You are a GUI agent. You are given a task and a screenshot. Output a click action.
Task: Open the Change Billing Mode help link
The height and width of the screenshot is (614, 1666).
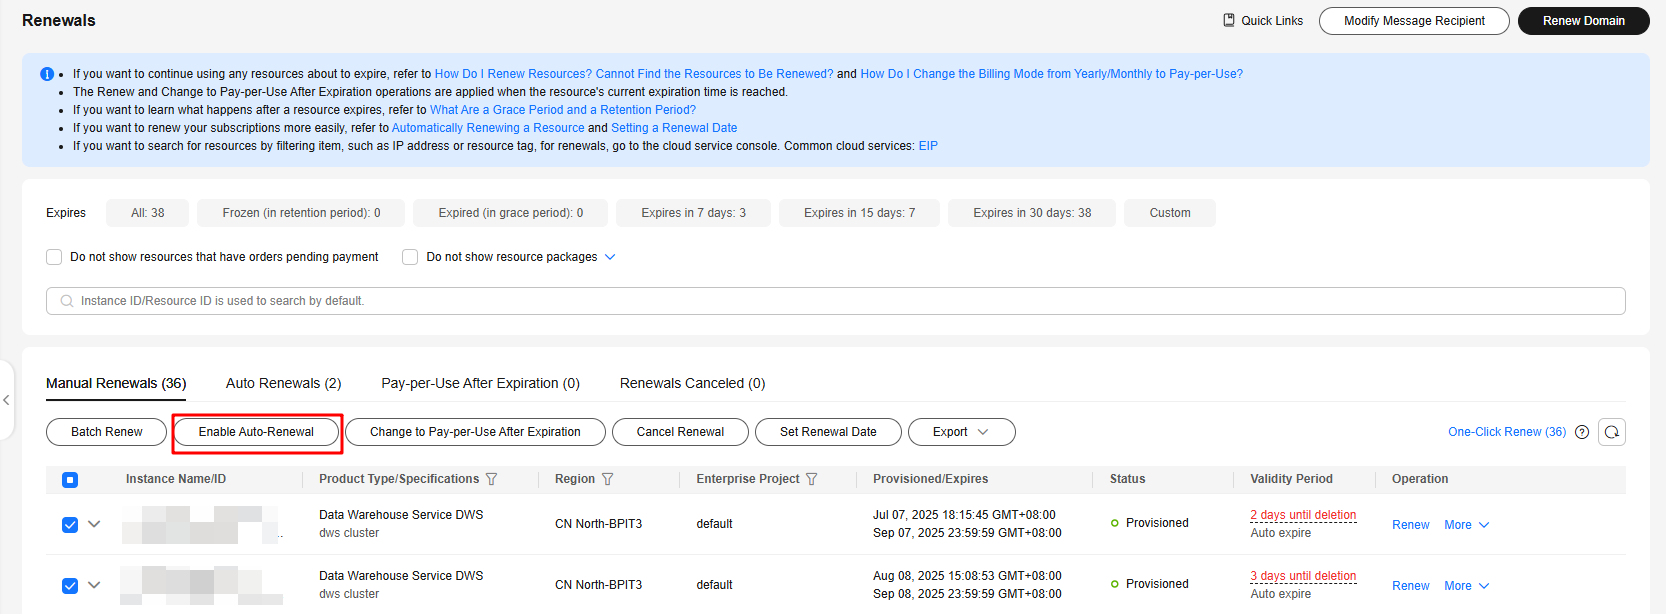[x=1052, y=74]
